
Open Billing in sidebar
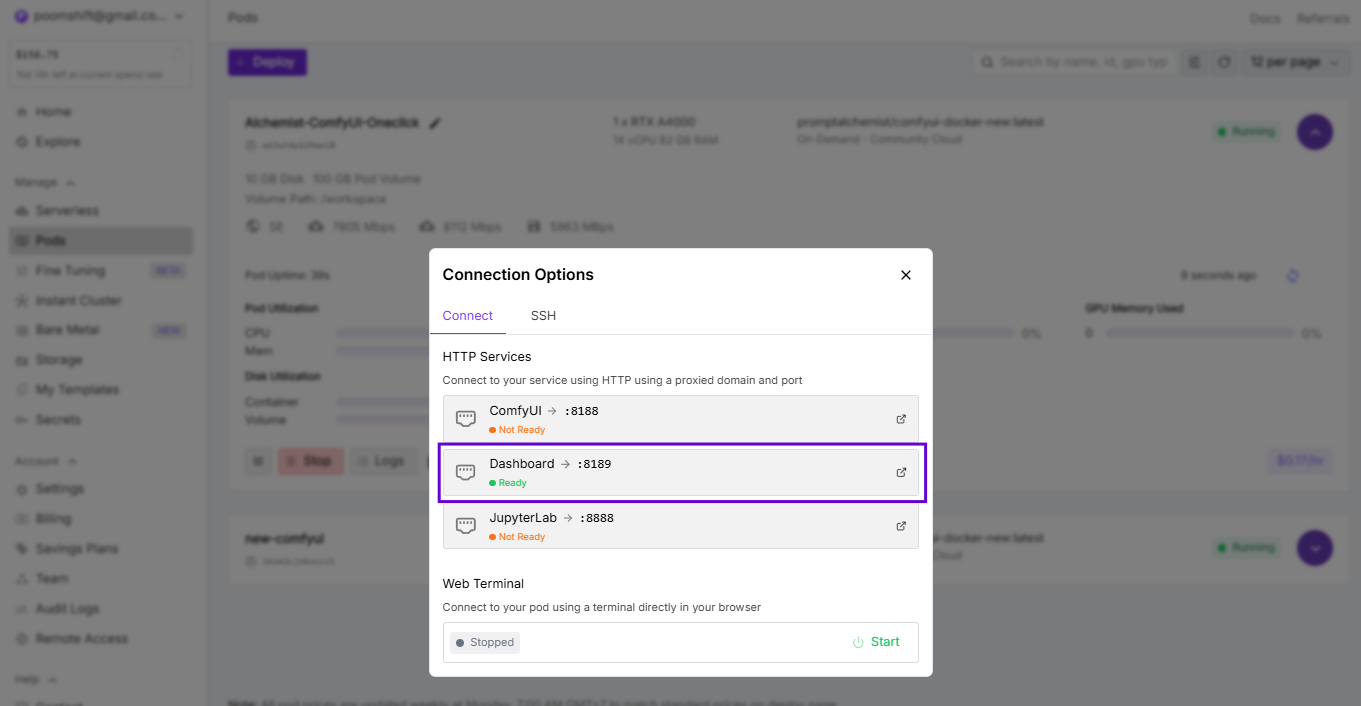click(53, 519)
